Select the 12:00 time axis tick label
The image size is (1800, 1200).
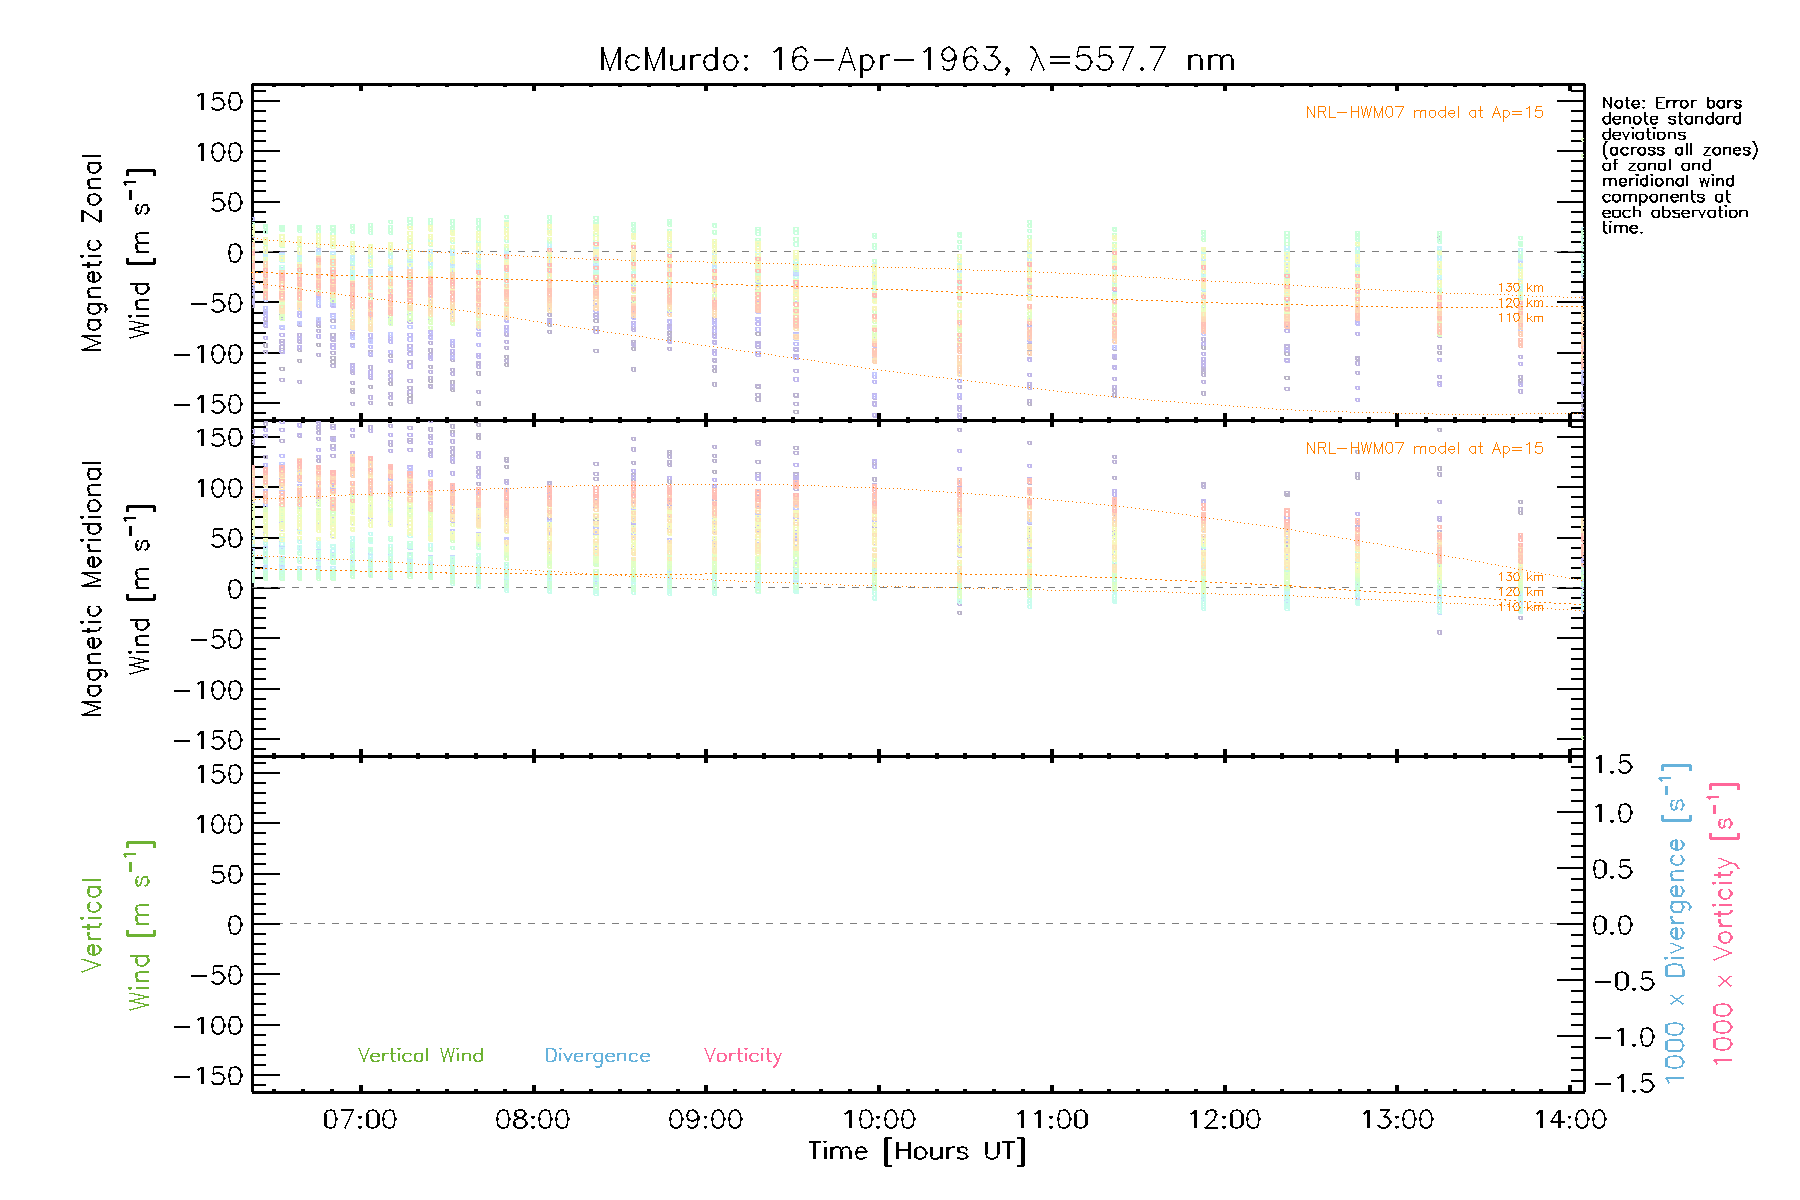point(1224,1120)
